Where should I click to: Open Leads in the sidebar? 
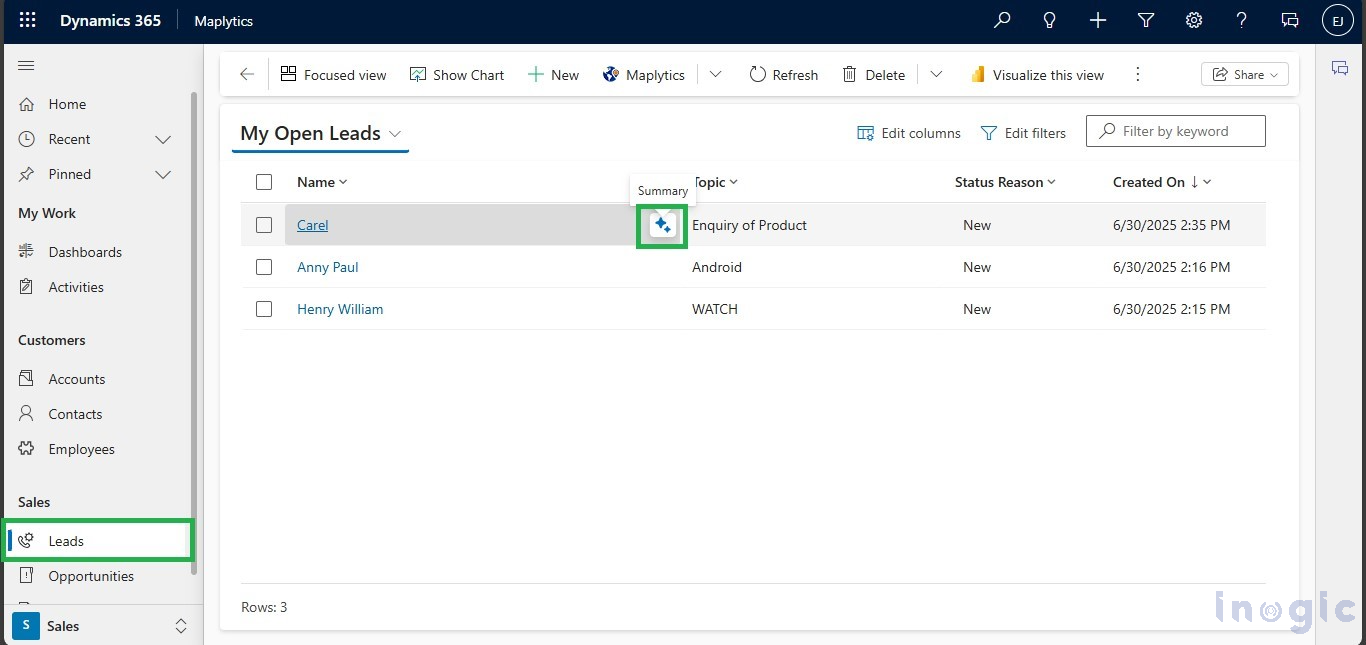click(98, 541)
